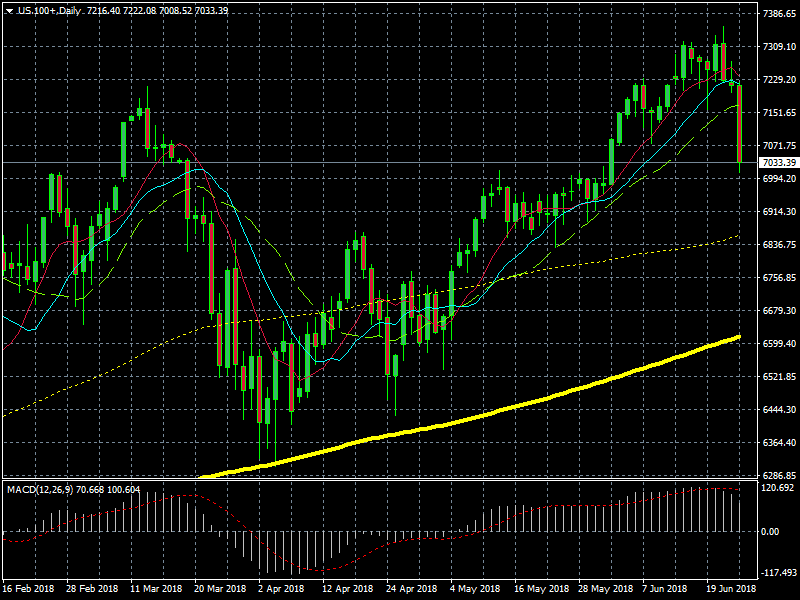Image resolution: width=800 pixels, height=600 pixels.
Task: Click the current price tag 7033.39
Action: click(x=778, y=162)
